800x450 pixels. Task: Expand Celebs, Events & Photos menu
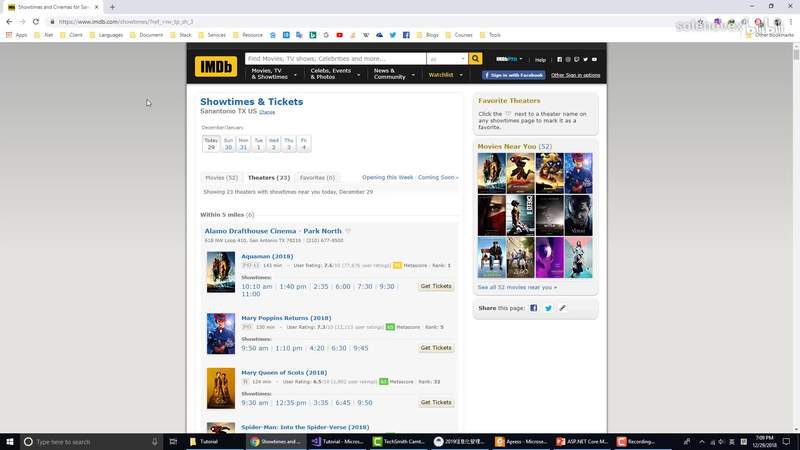click(335, 74)
